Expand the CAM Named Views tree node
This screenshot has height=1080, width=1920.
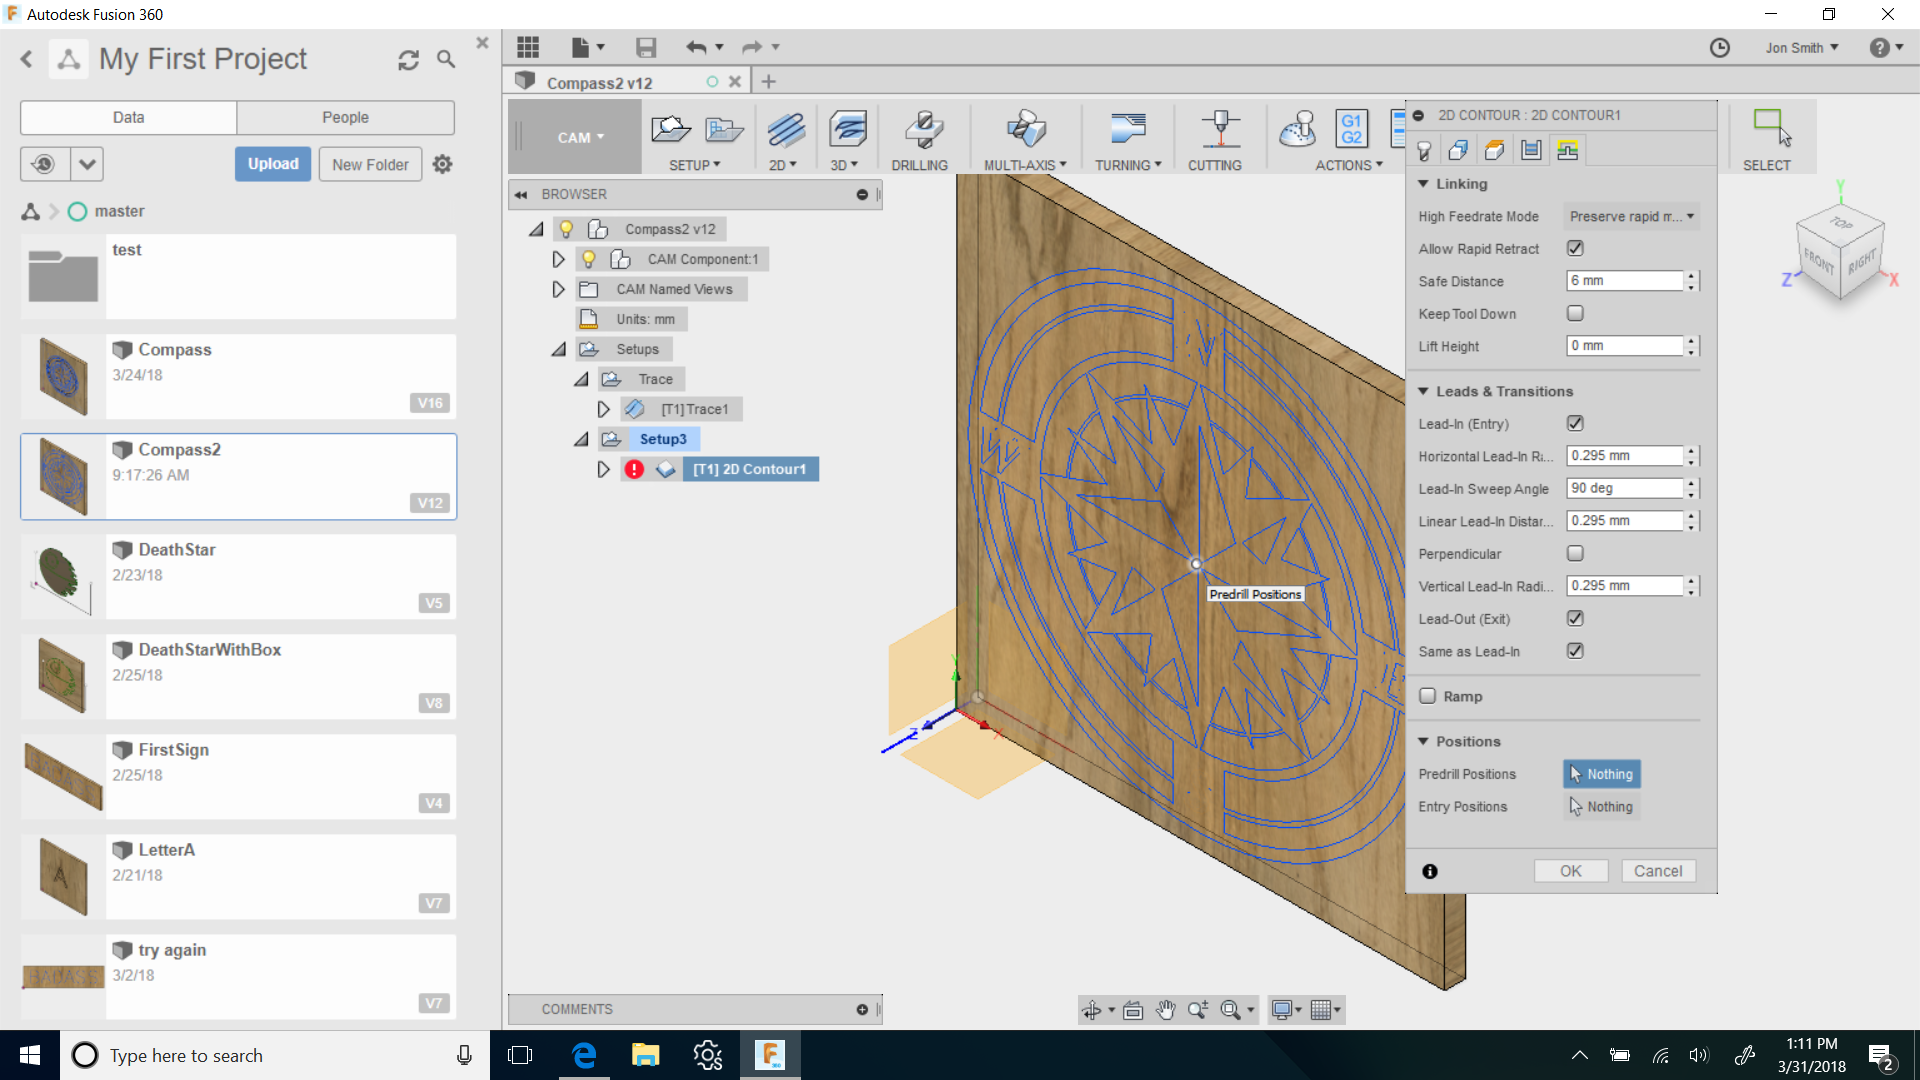click(558, 289)
